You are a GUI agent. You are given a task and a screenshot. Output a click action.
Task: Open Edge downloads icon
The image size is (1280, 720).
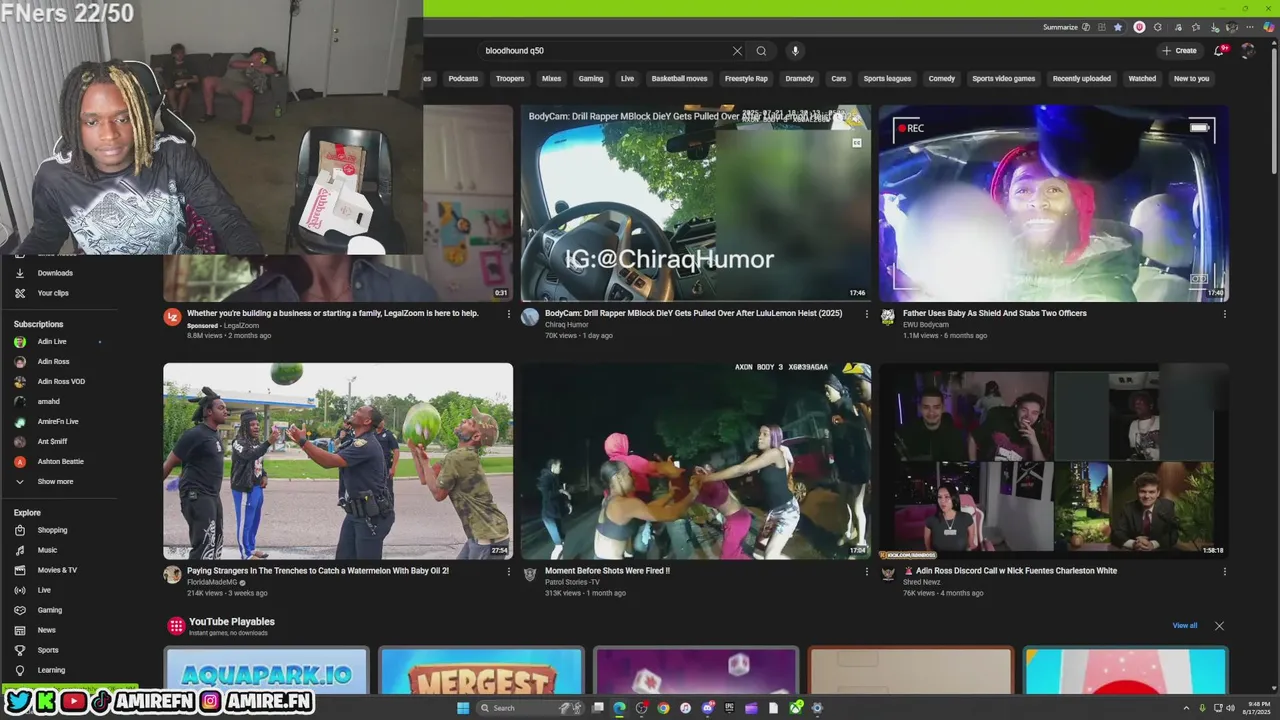[1214, 27]
